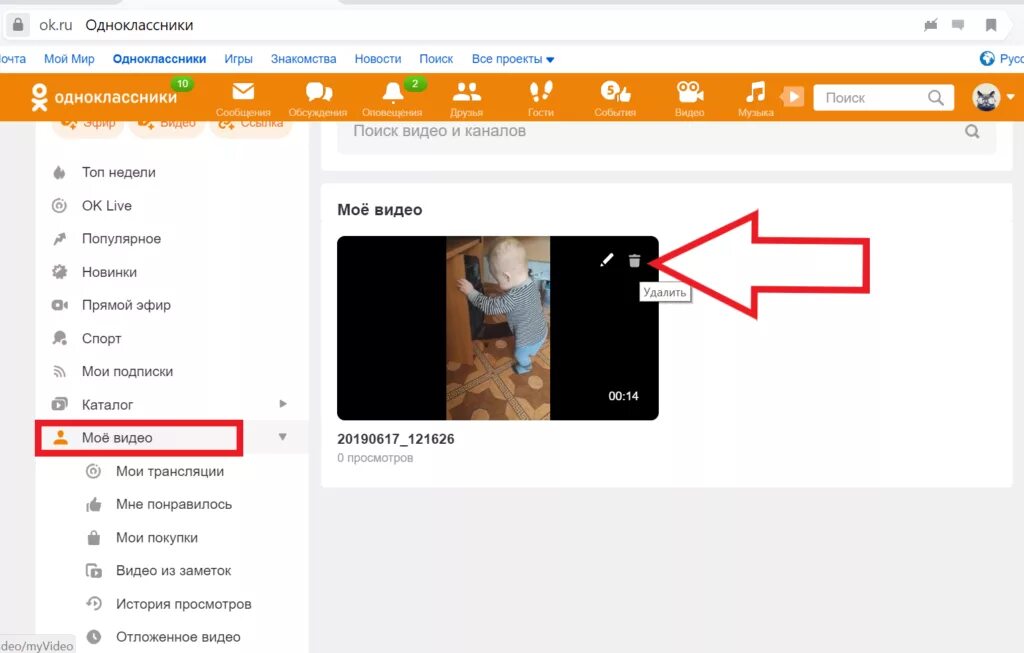This screenshot has width=1024, height=653.
Task: Open the Discussions (Обсуждения) icon
Action: tap(319, 93)
